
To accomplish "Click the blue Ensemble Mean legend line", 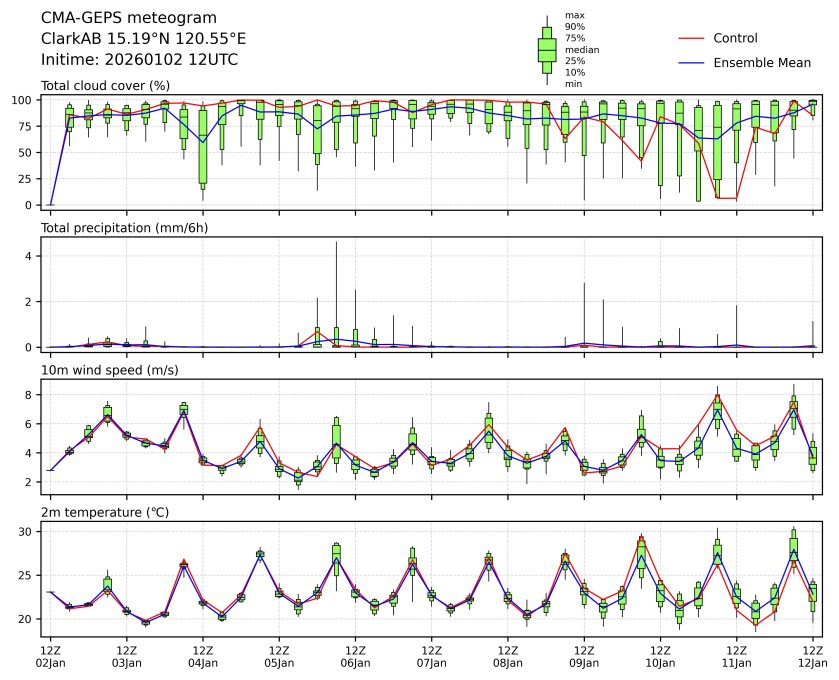I will click(692, 62).
